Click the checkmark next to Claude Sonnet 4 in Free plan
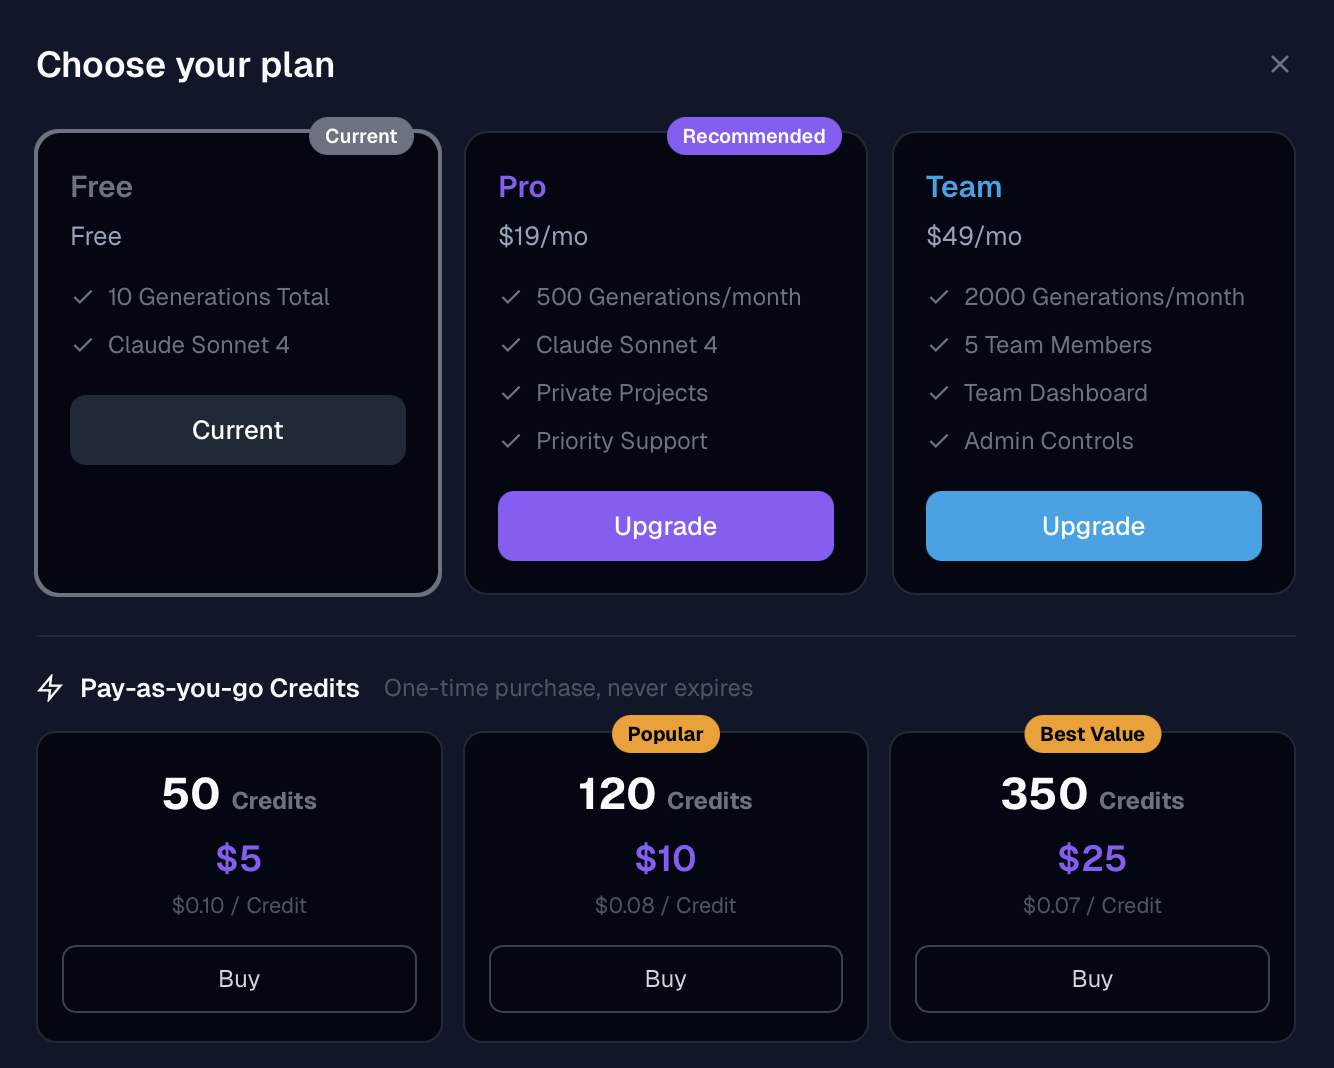This screenshot has height=1068, width=1334. 83,345
